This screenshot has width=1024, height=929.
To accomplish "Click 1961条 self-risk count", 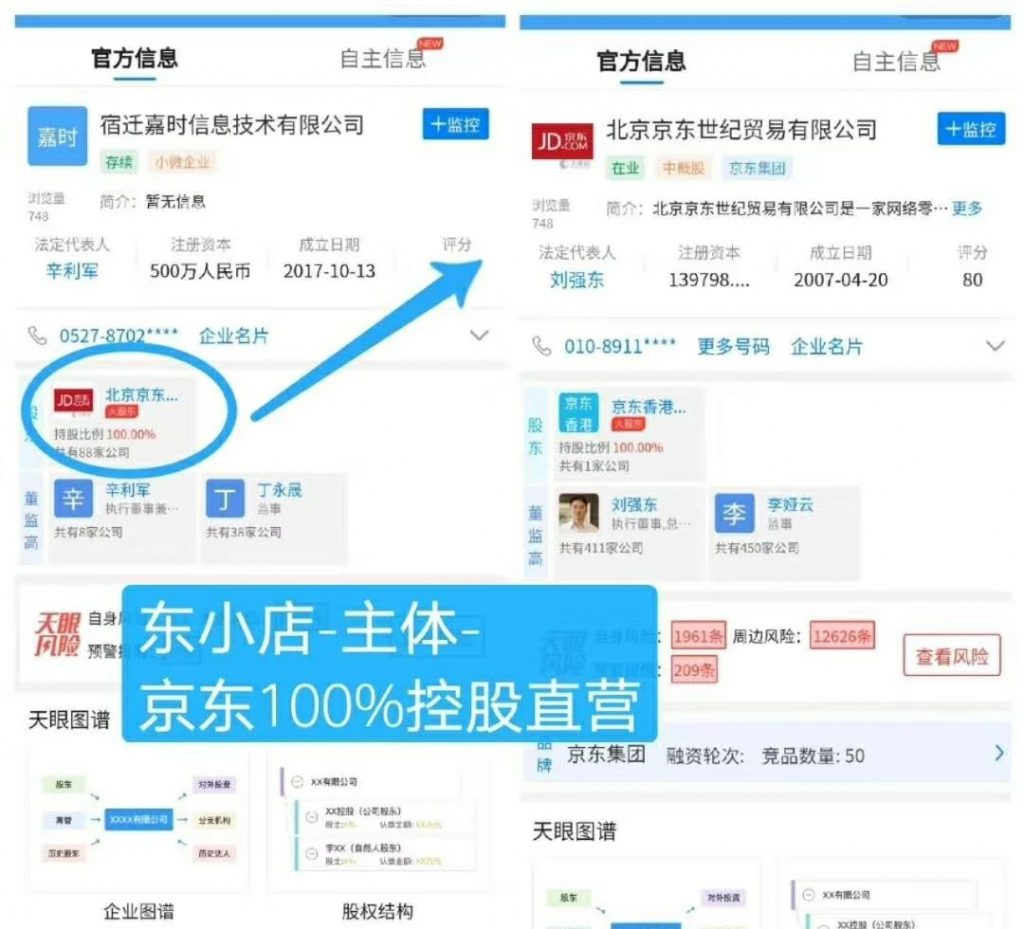I will click(x=698, y=635).
